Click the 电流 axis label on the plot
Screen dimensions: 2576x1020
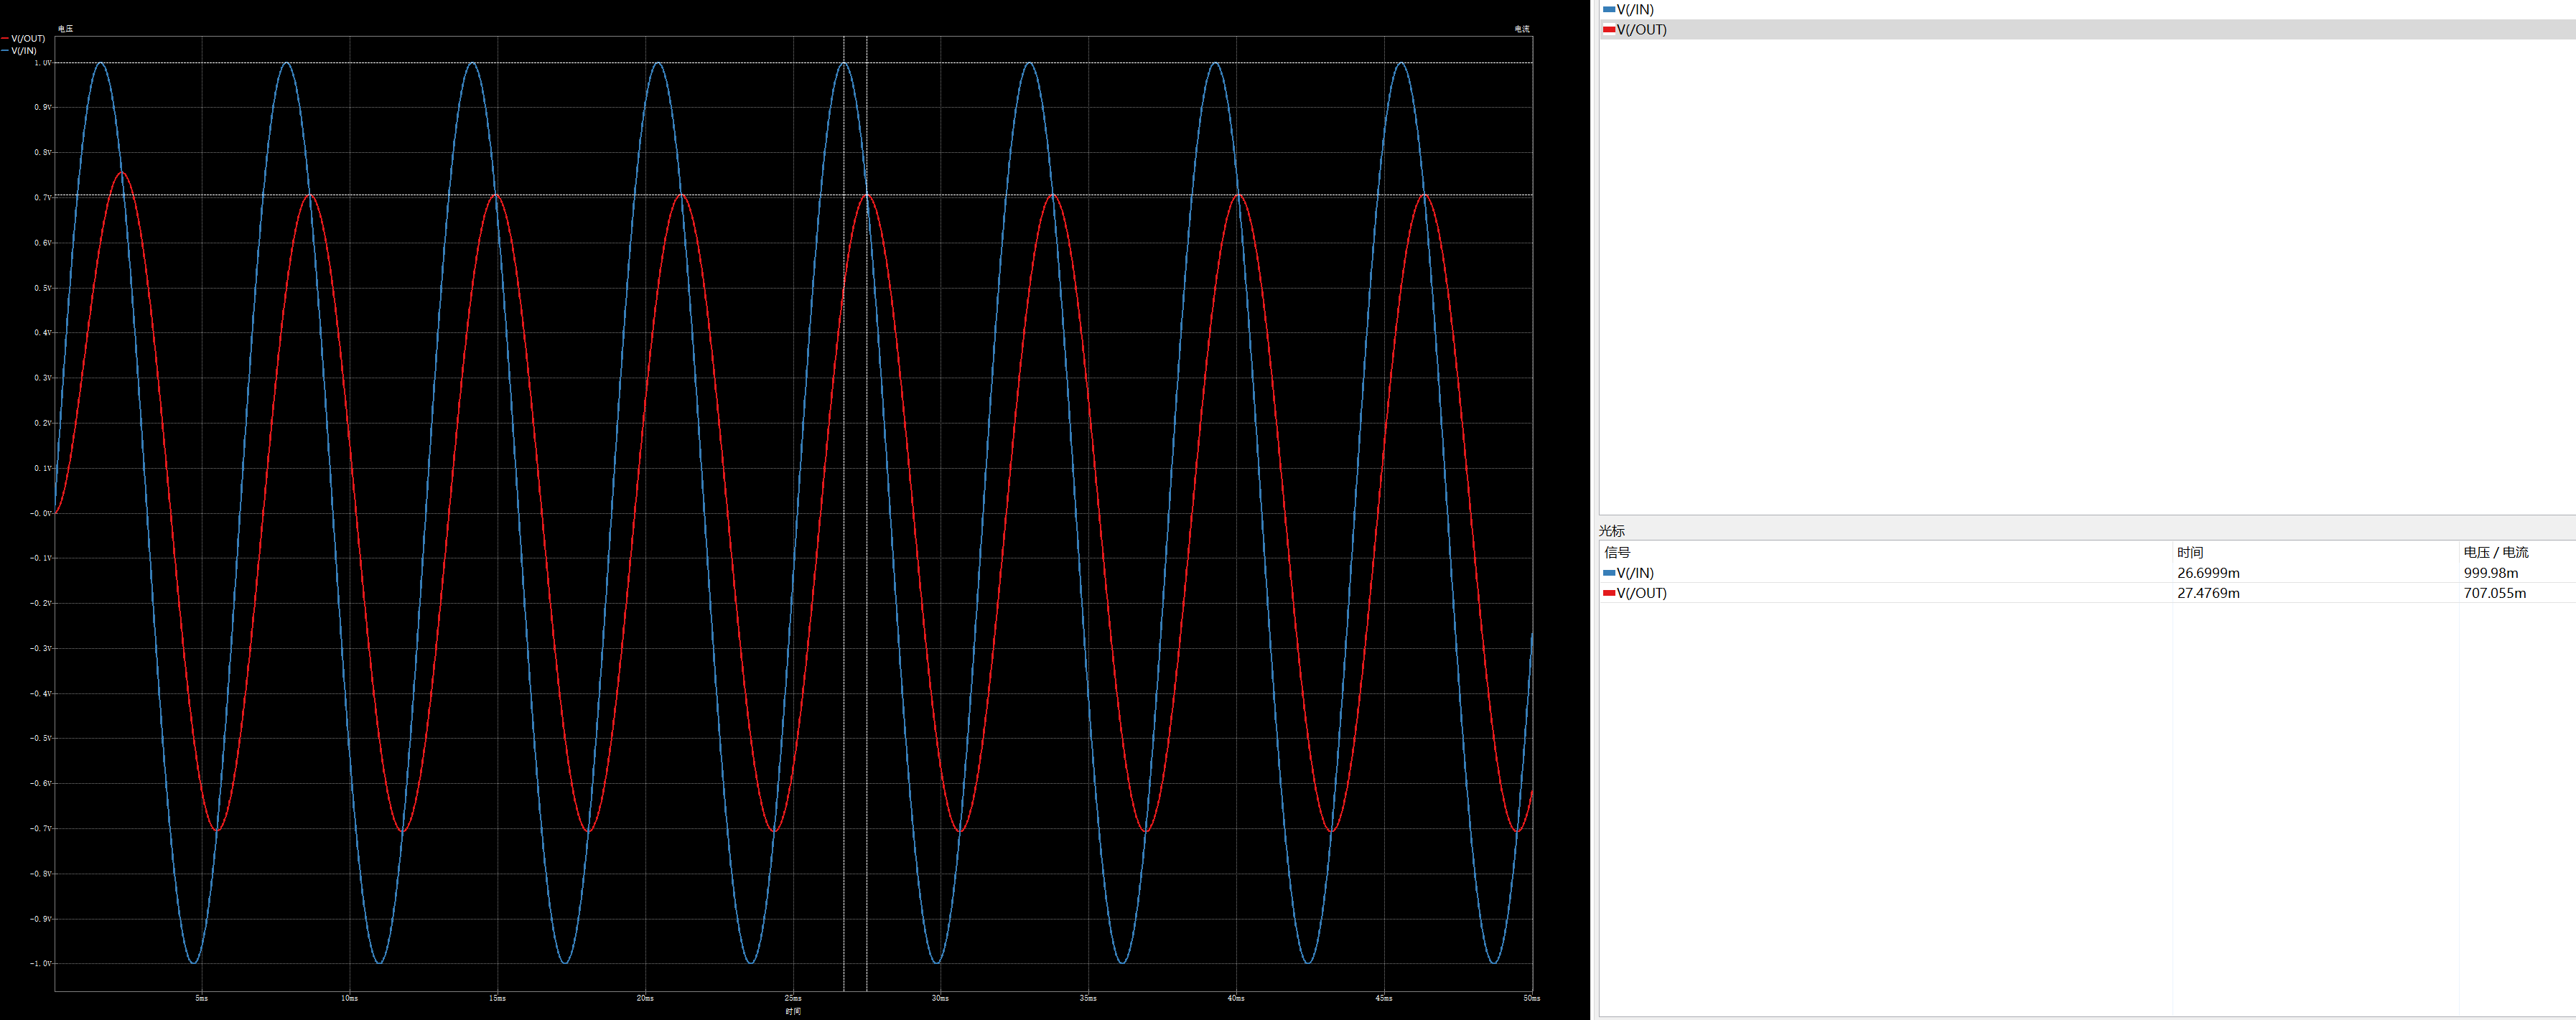1521,28
